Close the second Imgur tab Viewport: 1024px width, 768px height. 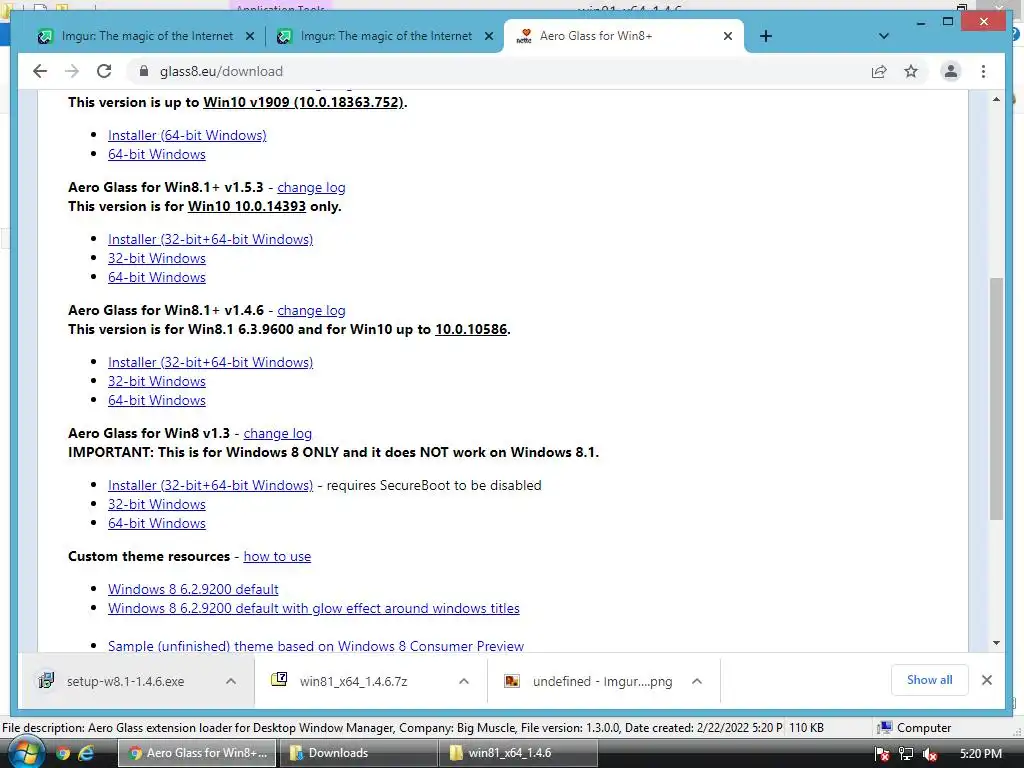[488, 37]
